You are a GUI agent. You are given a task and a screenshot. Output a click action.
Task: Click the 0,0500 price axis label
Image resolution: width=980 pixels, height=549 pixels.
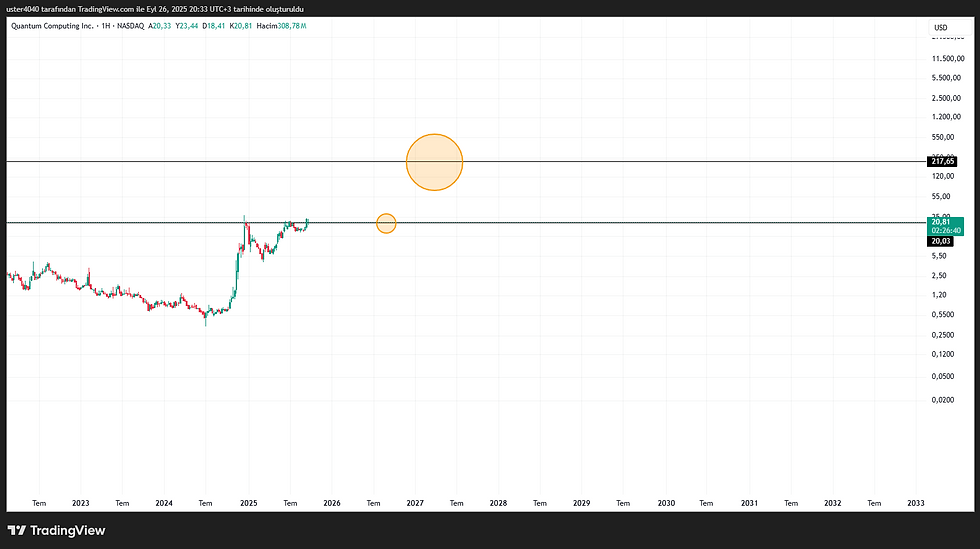click(x=942, y=376)
